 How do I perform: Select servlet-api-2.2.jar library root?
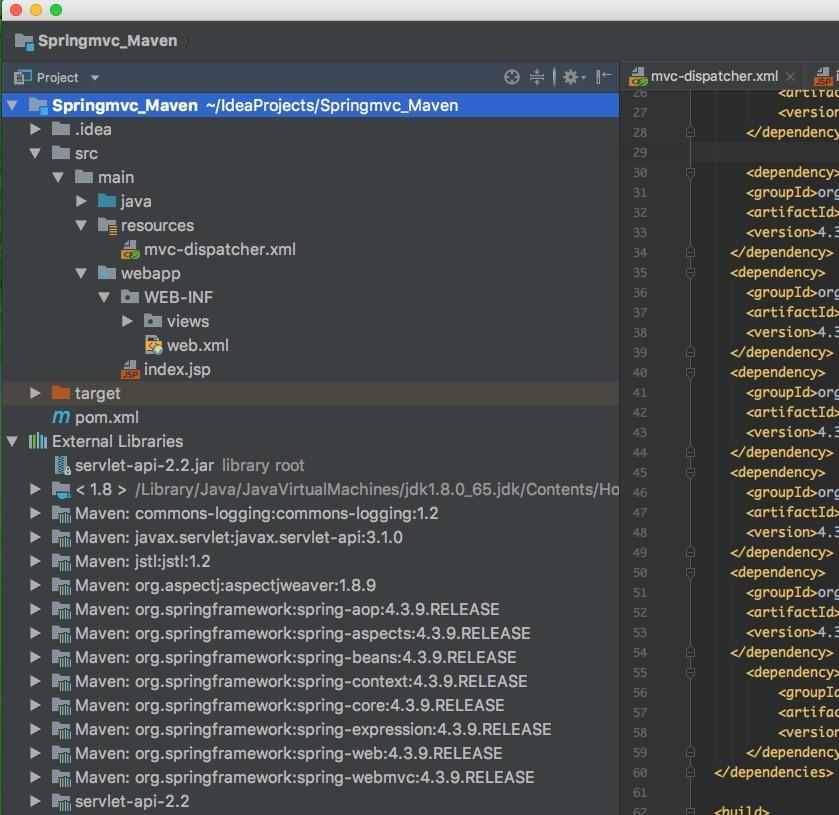click(189, 466)
